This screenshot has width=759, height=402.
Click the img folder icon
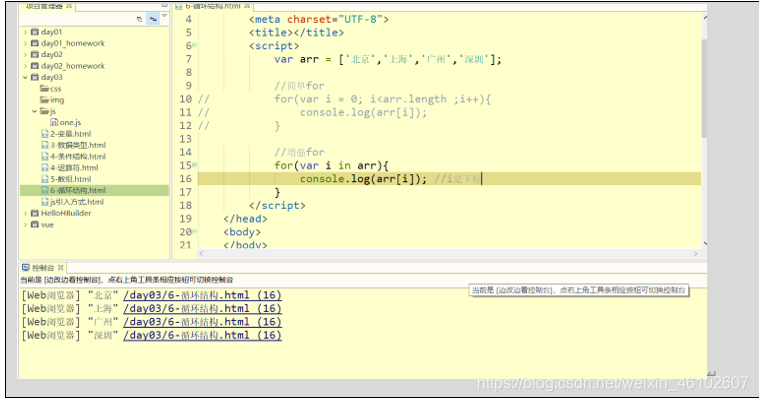(45, 100)
